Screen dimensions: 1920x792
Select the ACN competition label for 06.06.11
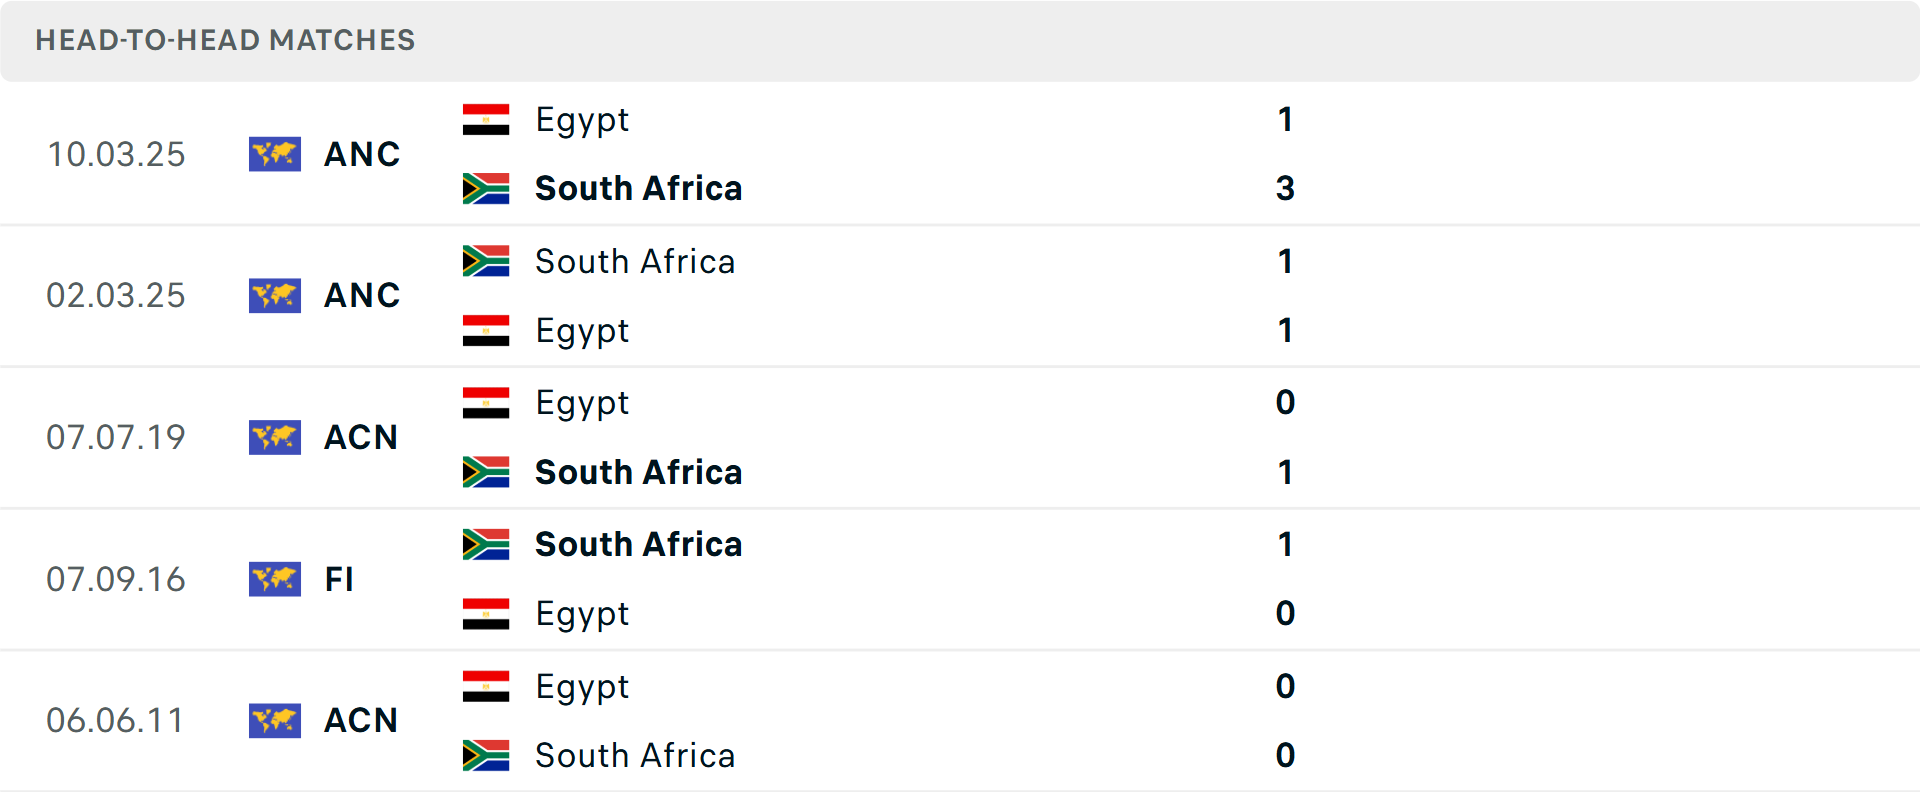coord(361,720)
